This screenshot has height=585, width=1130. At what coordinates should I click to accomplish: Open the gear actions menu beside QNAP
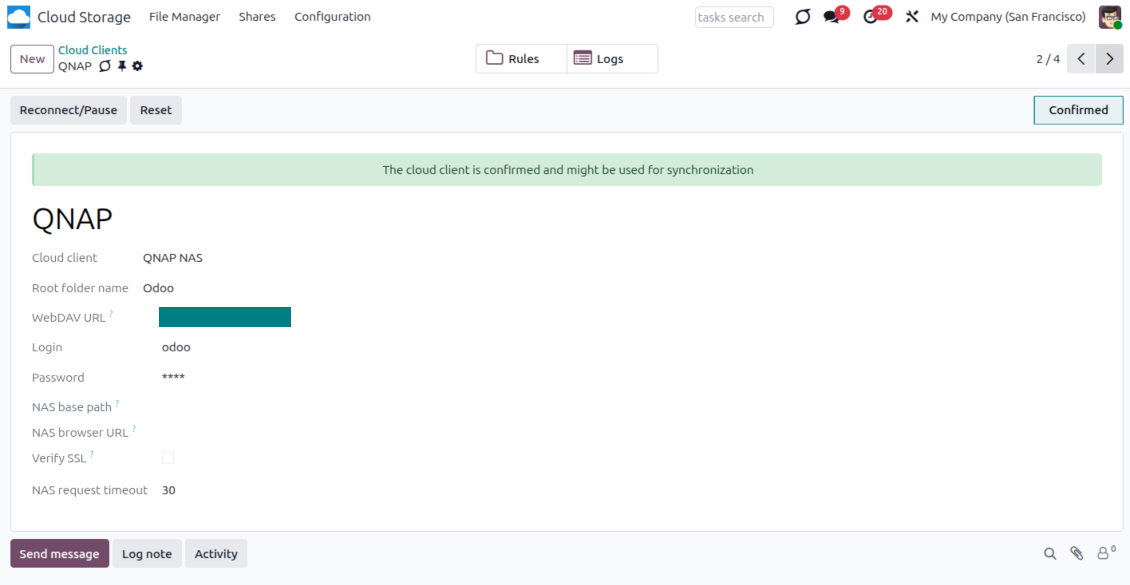[x=138, y=66]
